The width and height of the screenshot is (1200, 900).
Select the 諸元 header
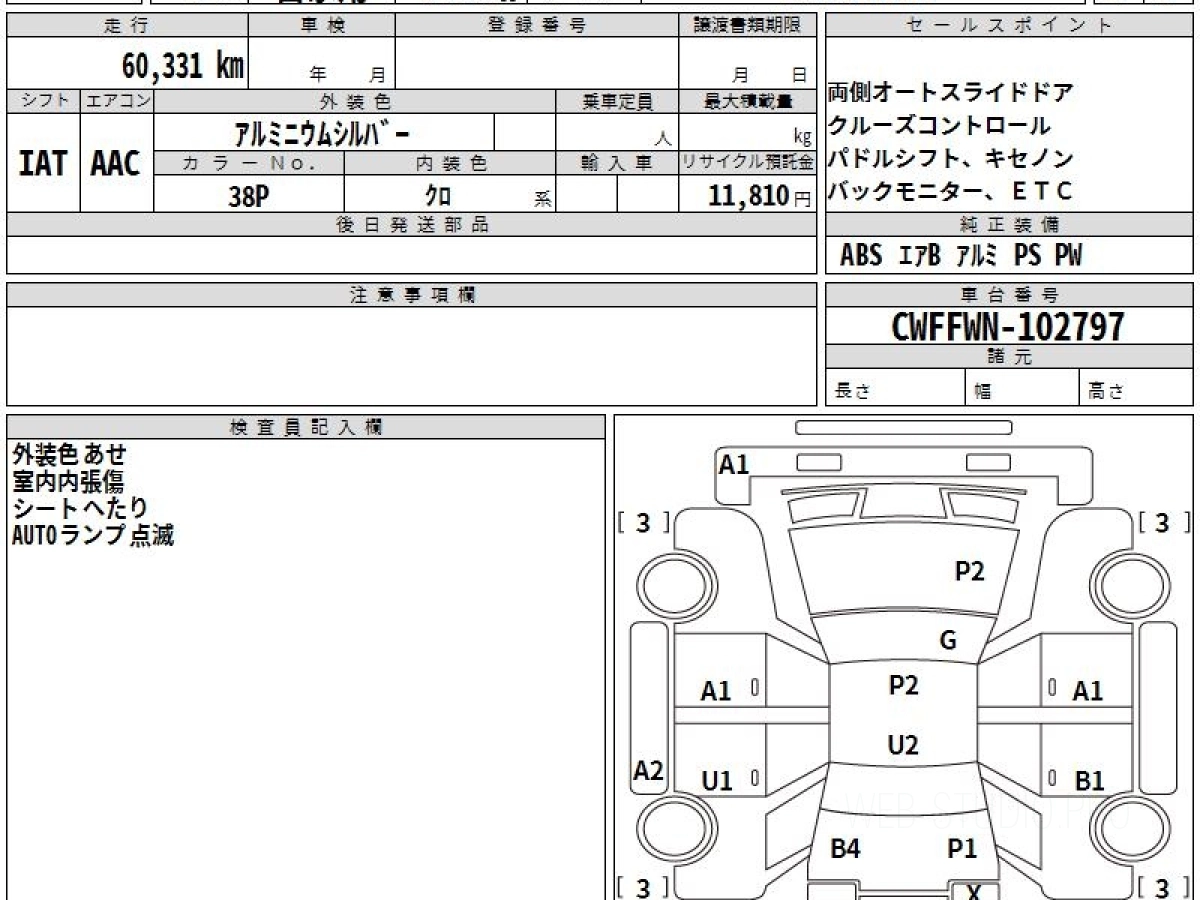coord(1010,357)
